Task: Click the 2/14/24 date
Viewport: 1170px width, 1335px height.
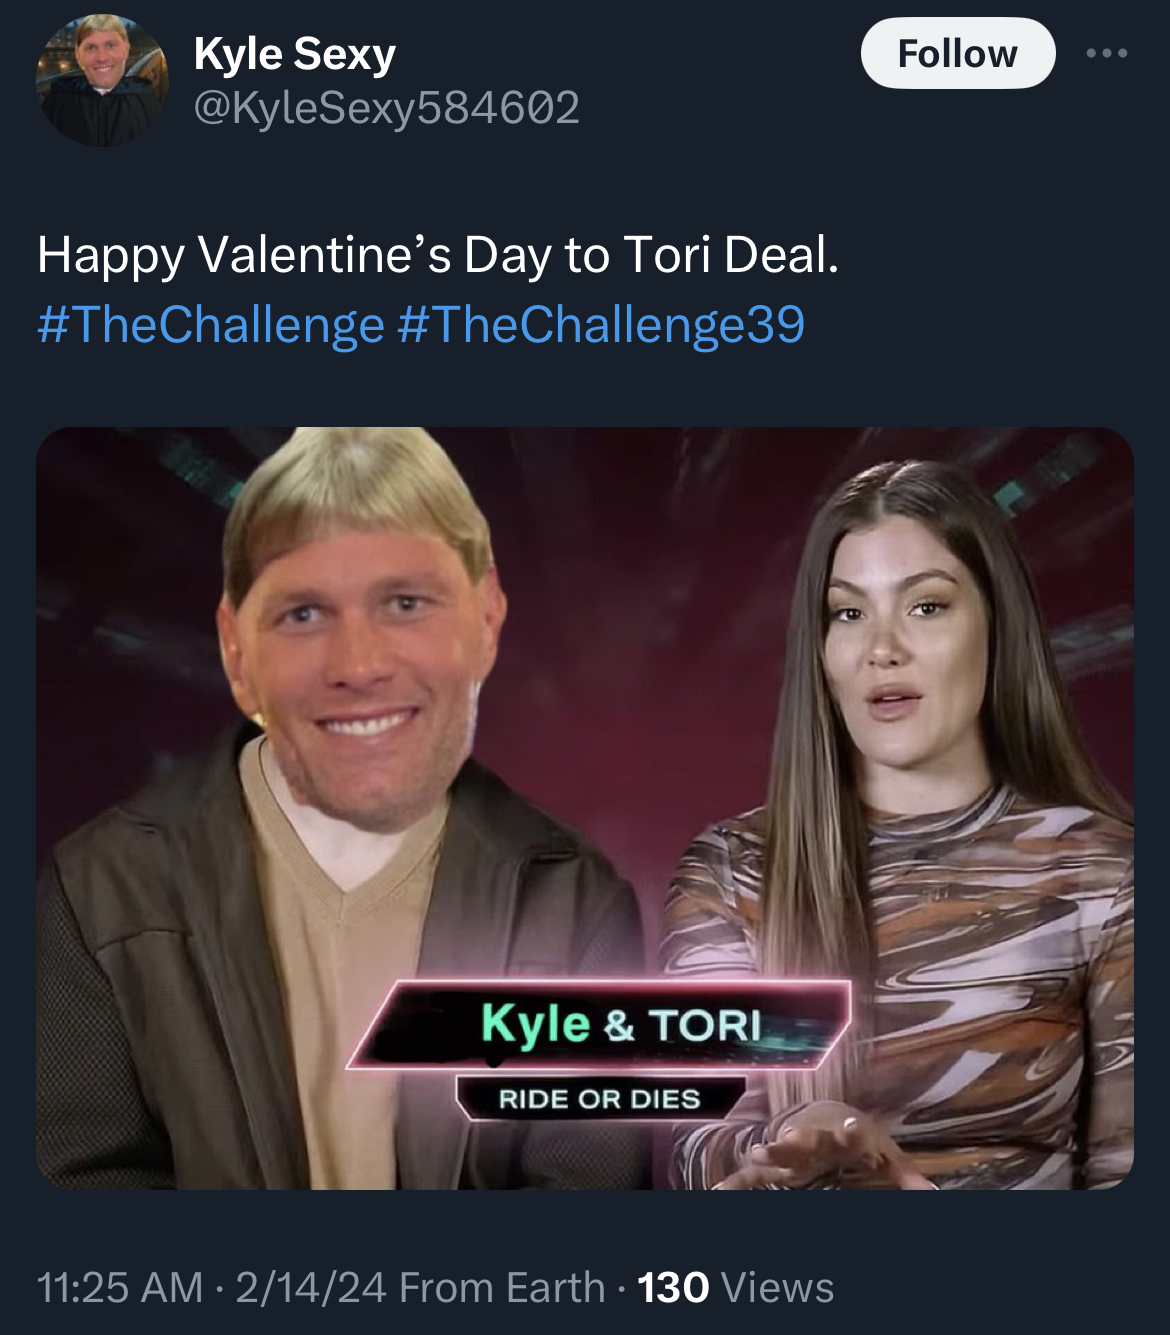Action: coord(311,1287)
